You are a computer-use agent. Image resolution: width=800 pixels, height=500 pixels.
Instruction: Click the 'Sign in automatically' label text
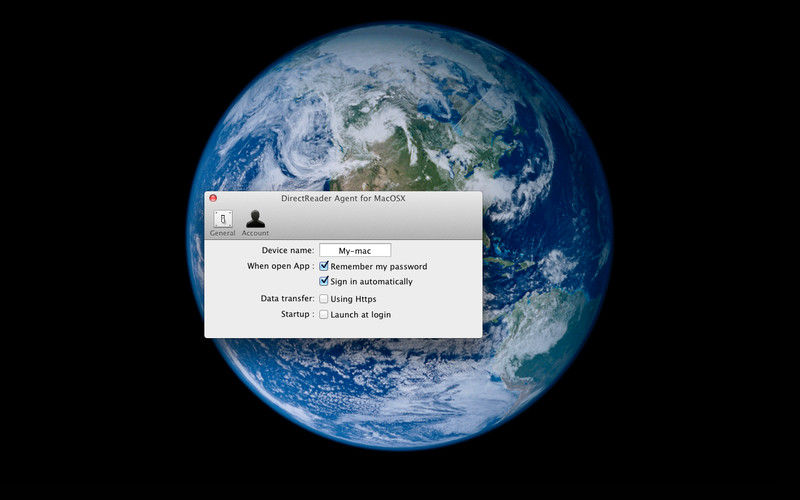pyautogui.click(x=371, y=282)
